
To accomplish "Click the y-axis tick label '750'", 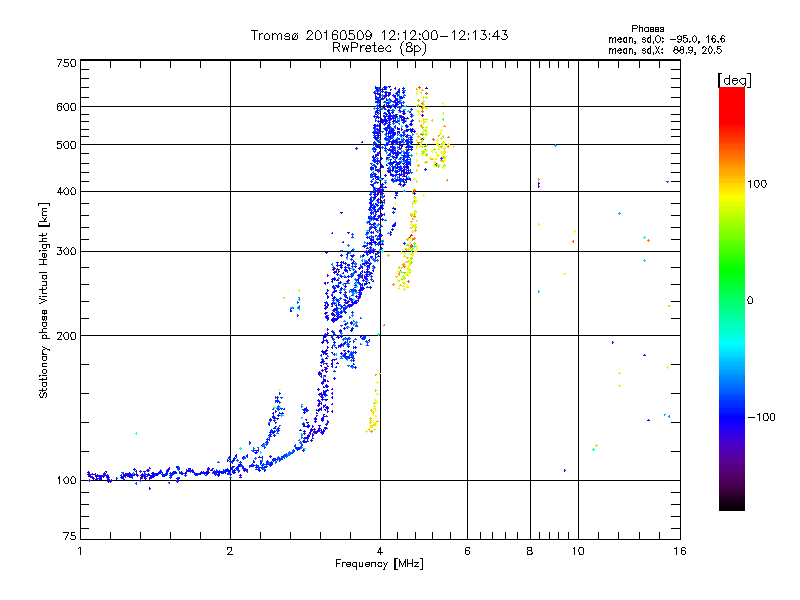I will click(x=66, y=63).
